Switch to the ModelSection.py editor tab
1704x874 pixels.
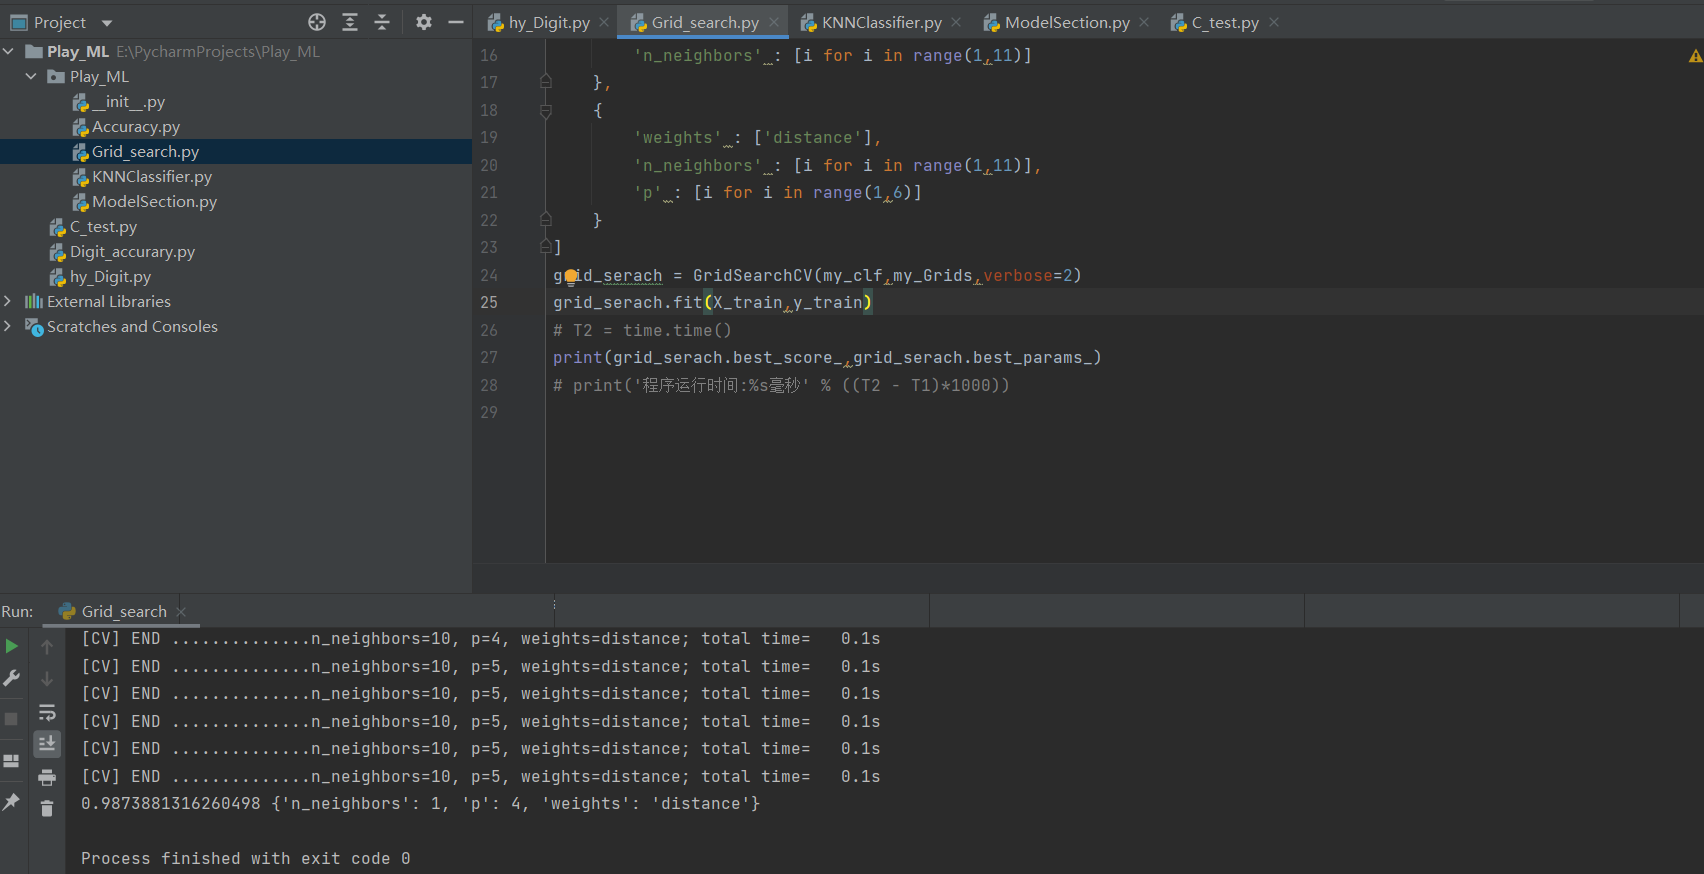click(x=1066, y=22)
